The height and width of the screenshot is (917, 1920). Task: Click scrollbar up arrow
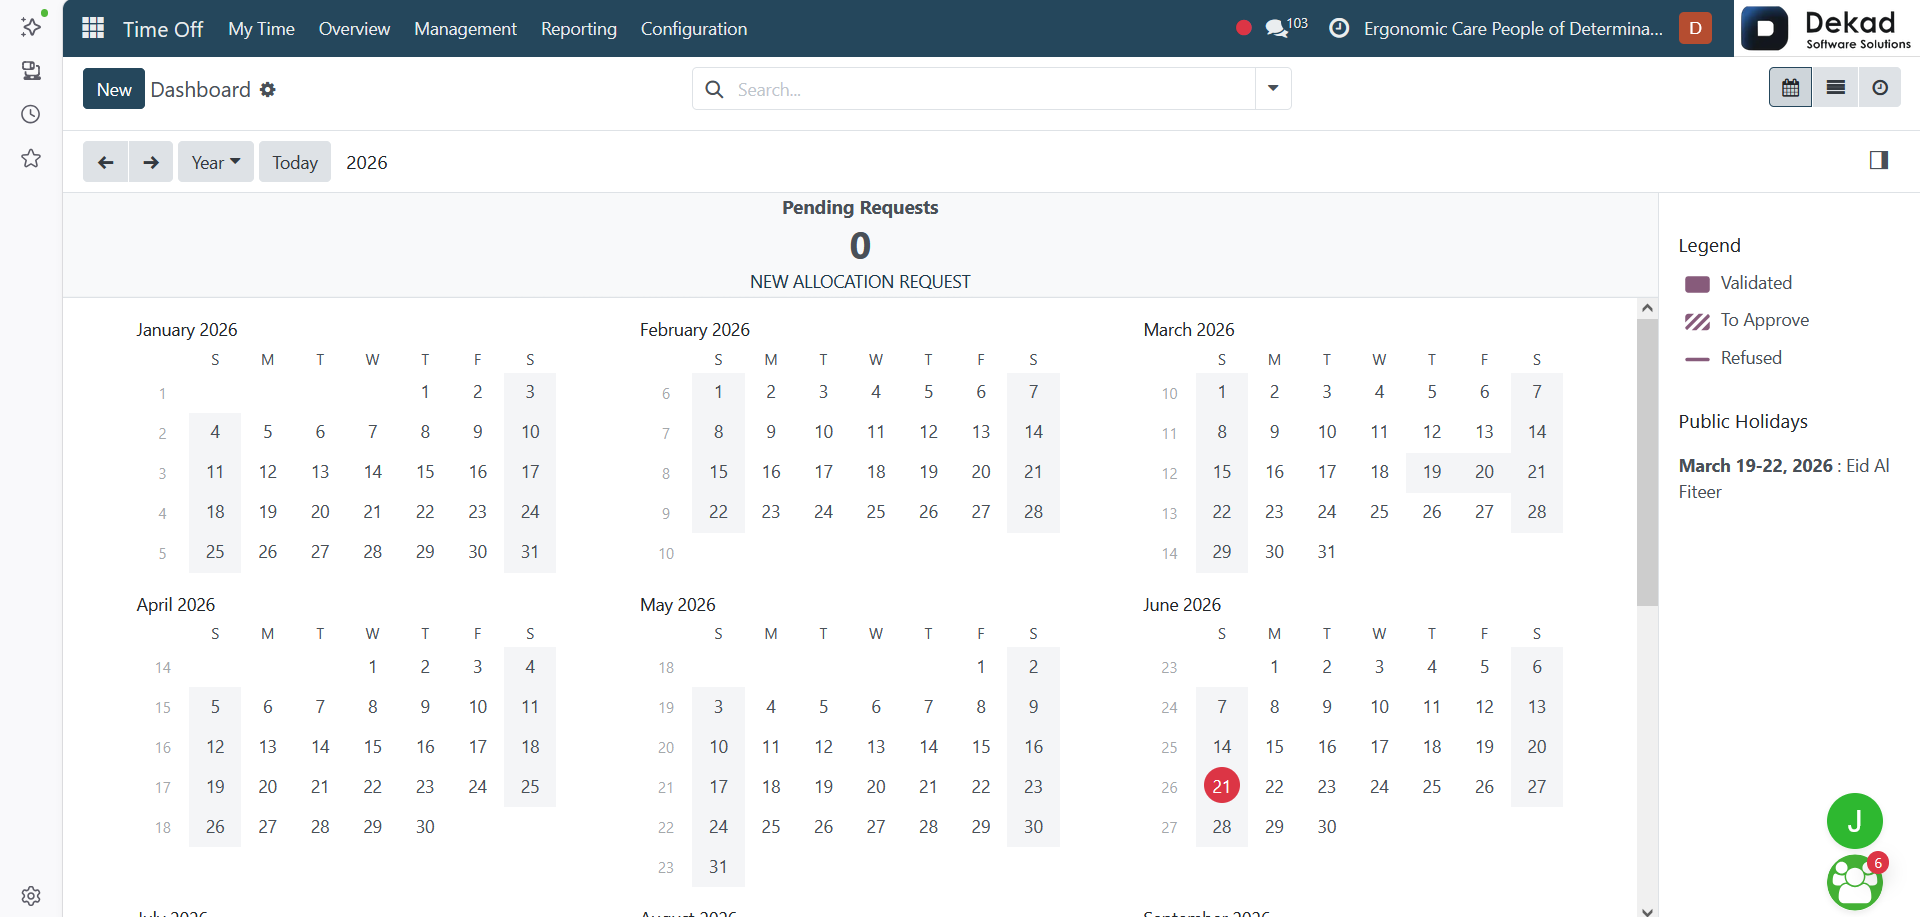point(1647,308)
